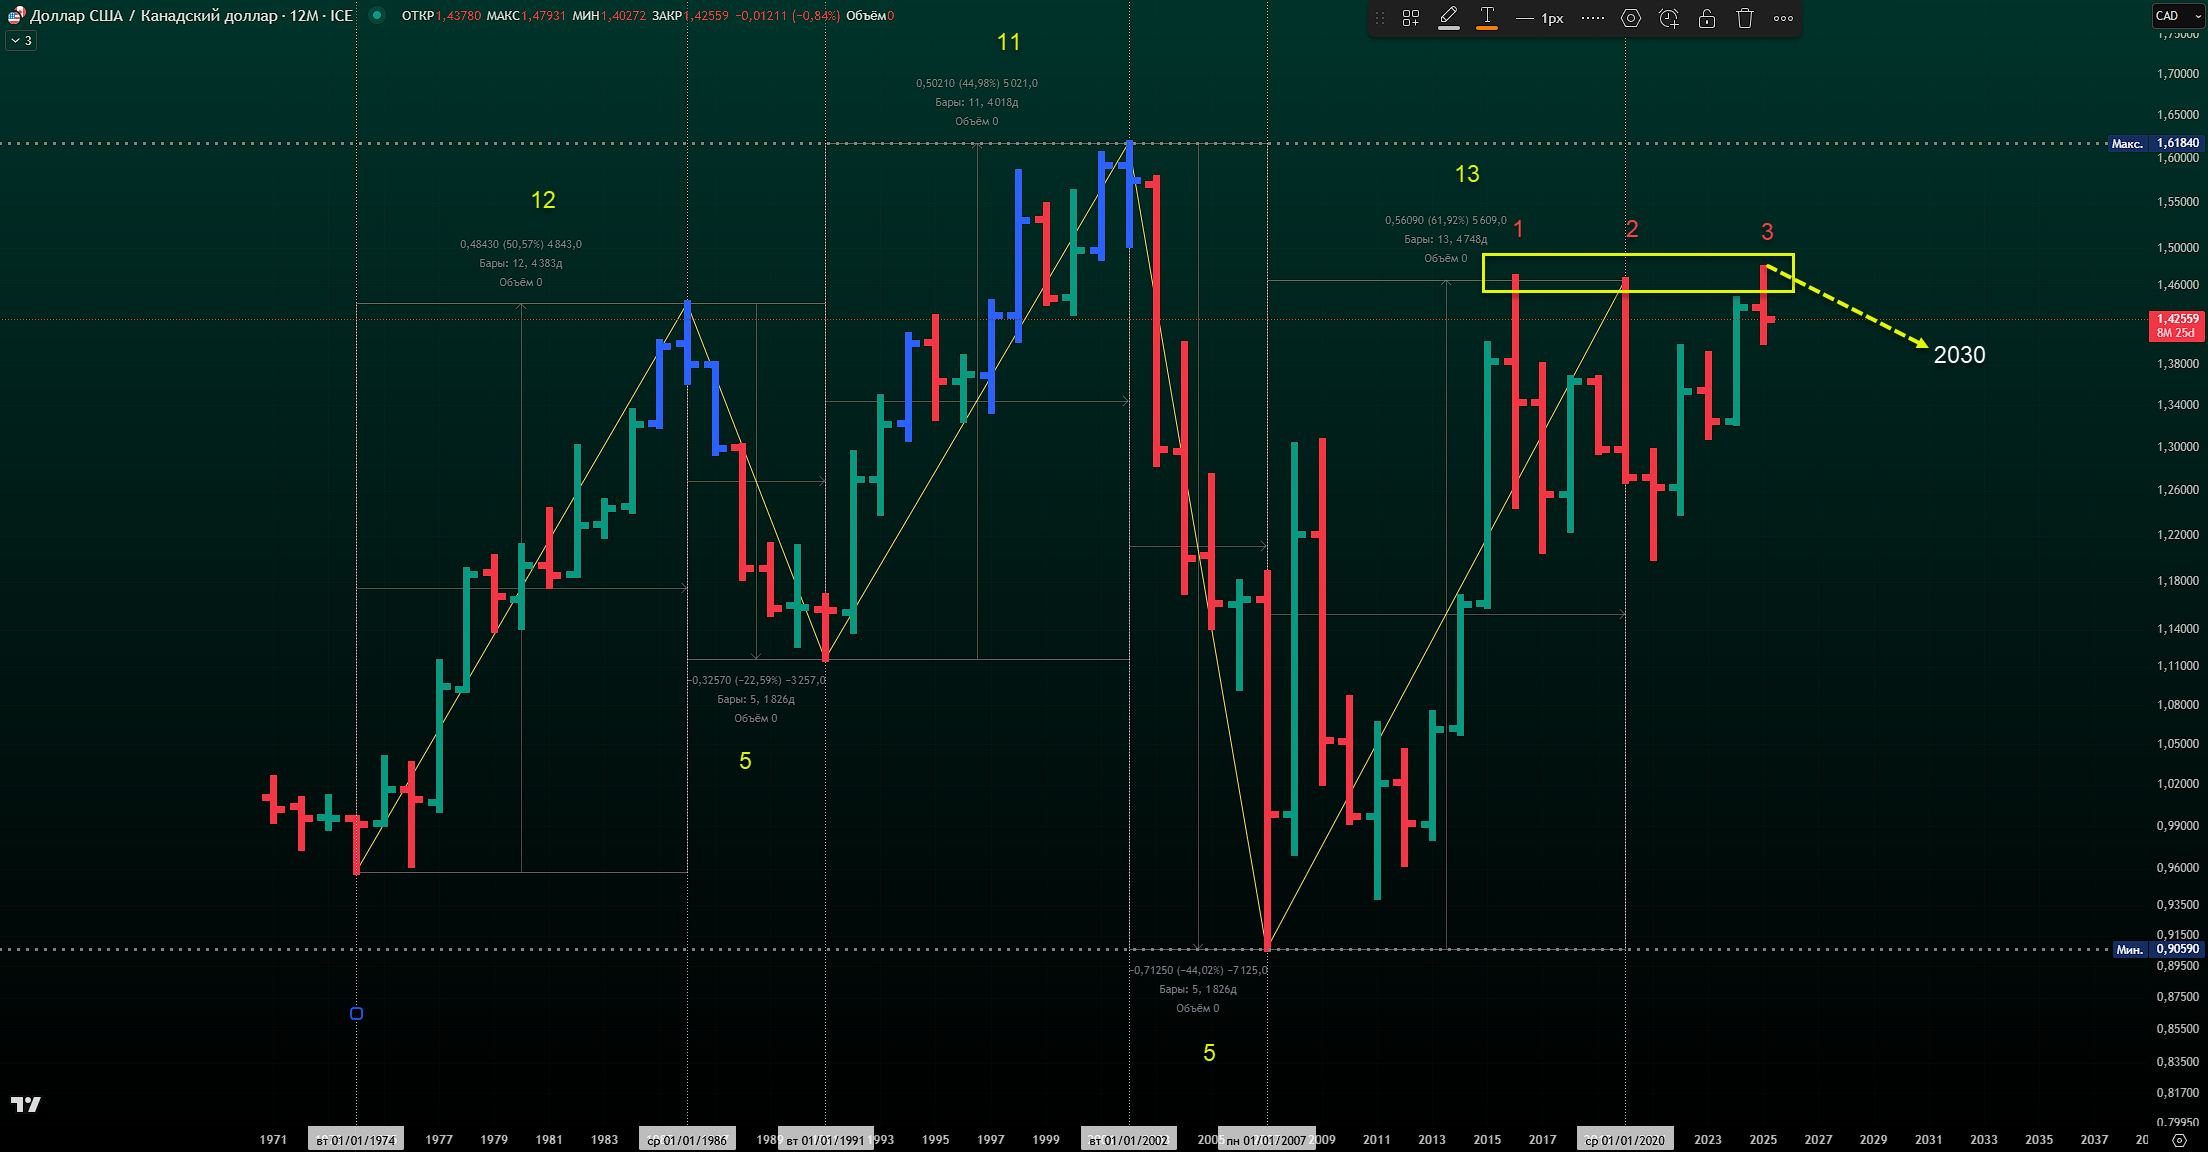The height and width of the screenshot is (1152, 2208).
Task: Open more options with the three-dots icon
Action: pyautogui.click(x=1783, y=18)
